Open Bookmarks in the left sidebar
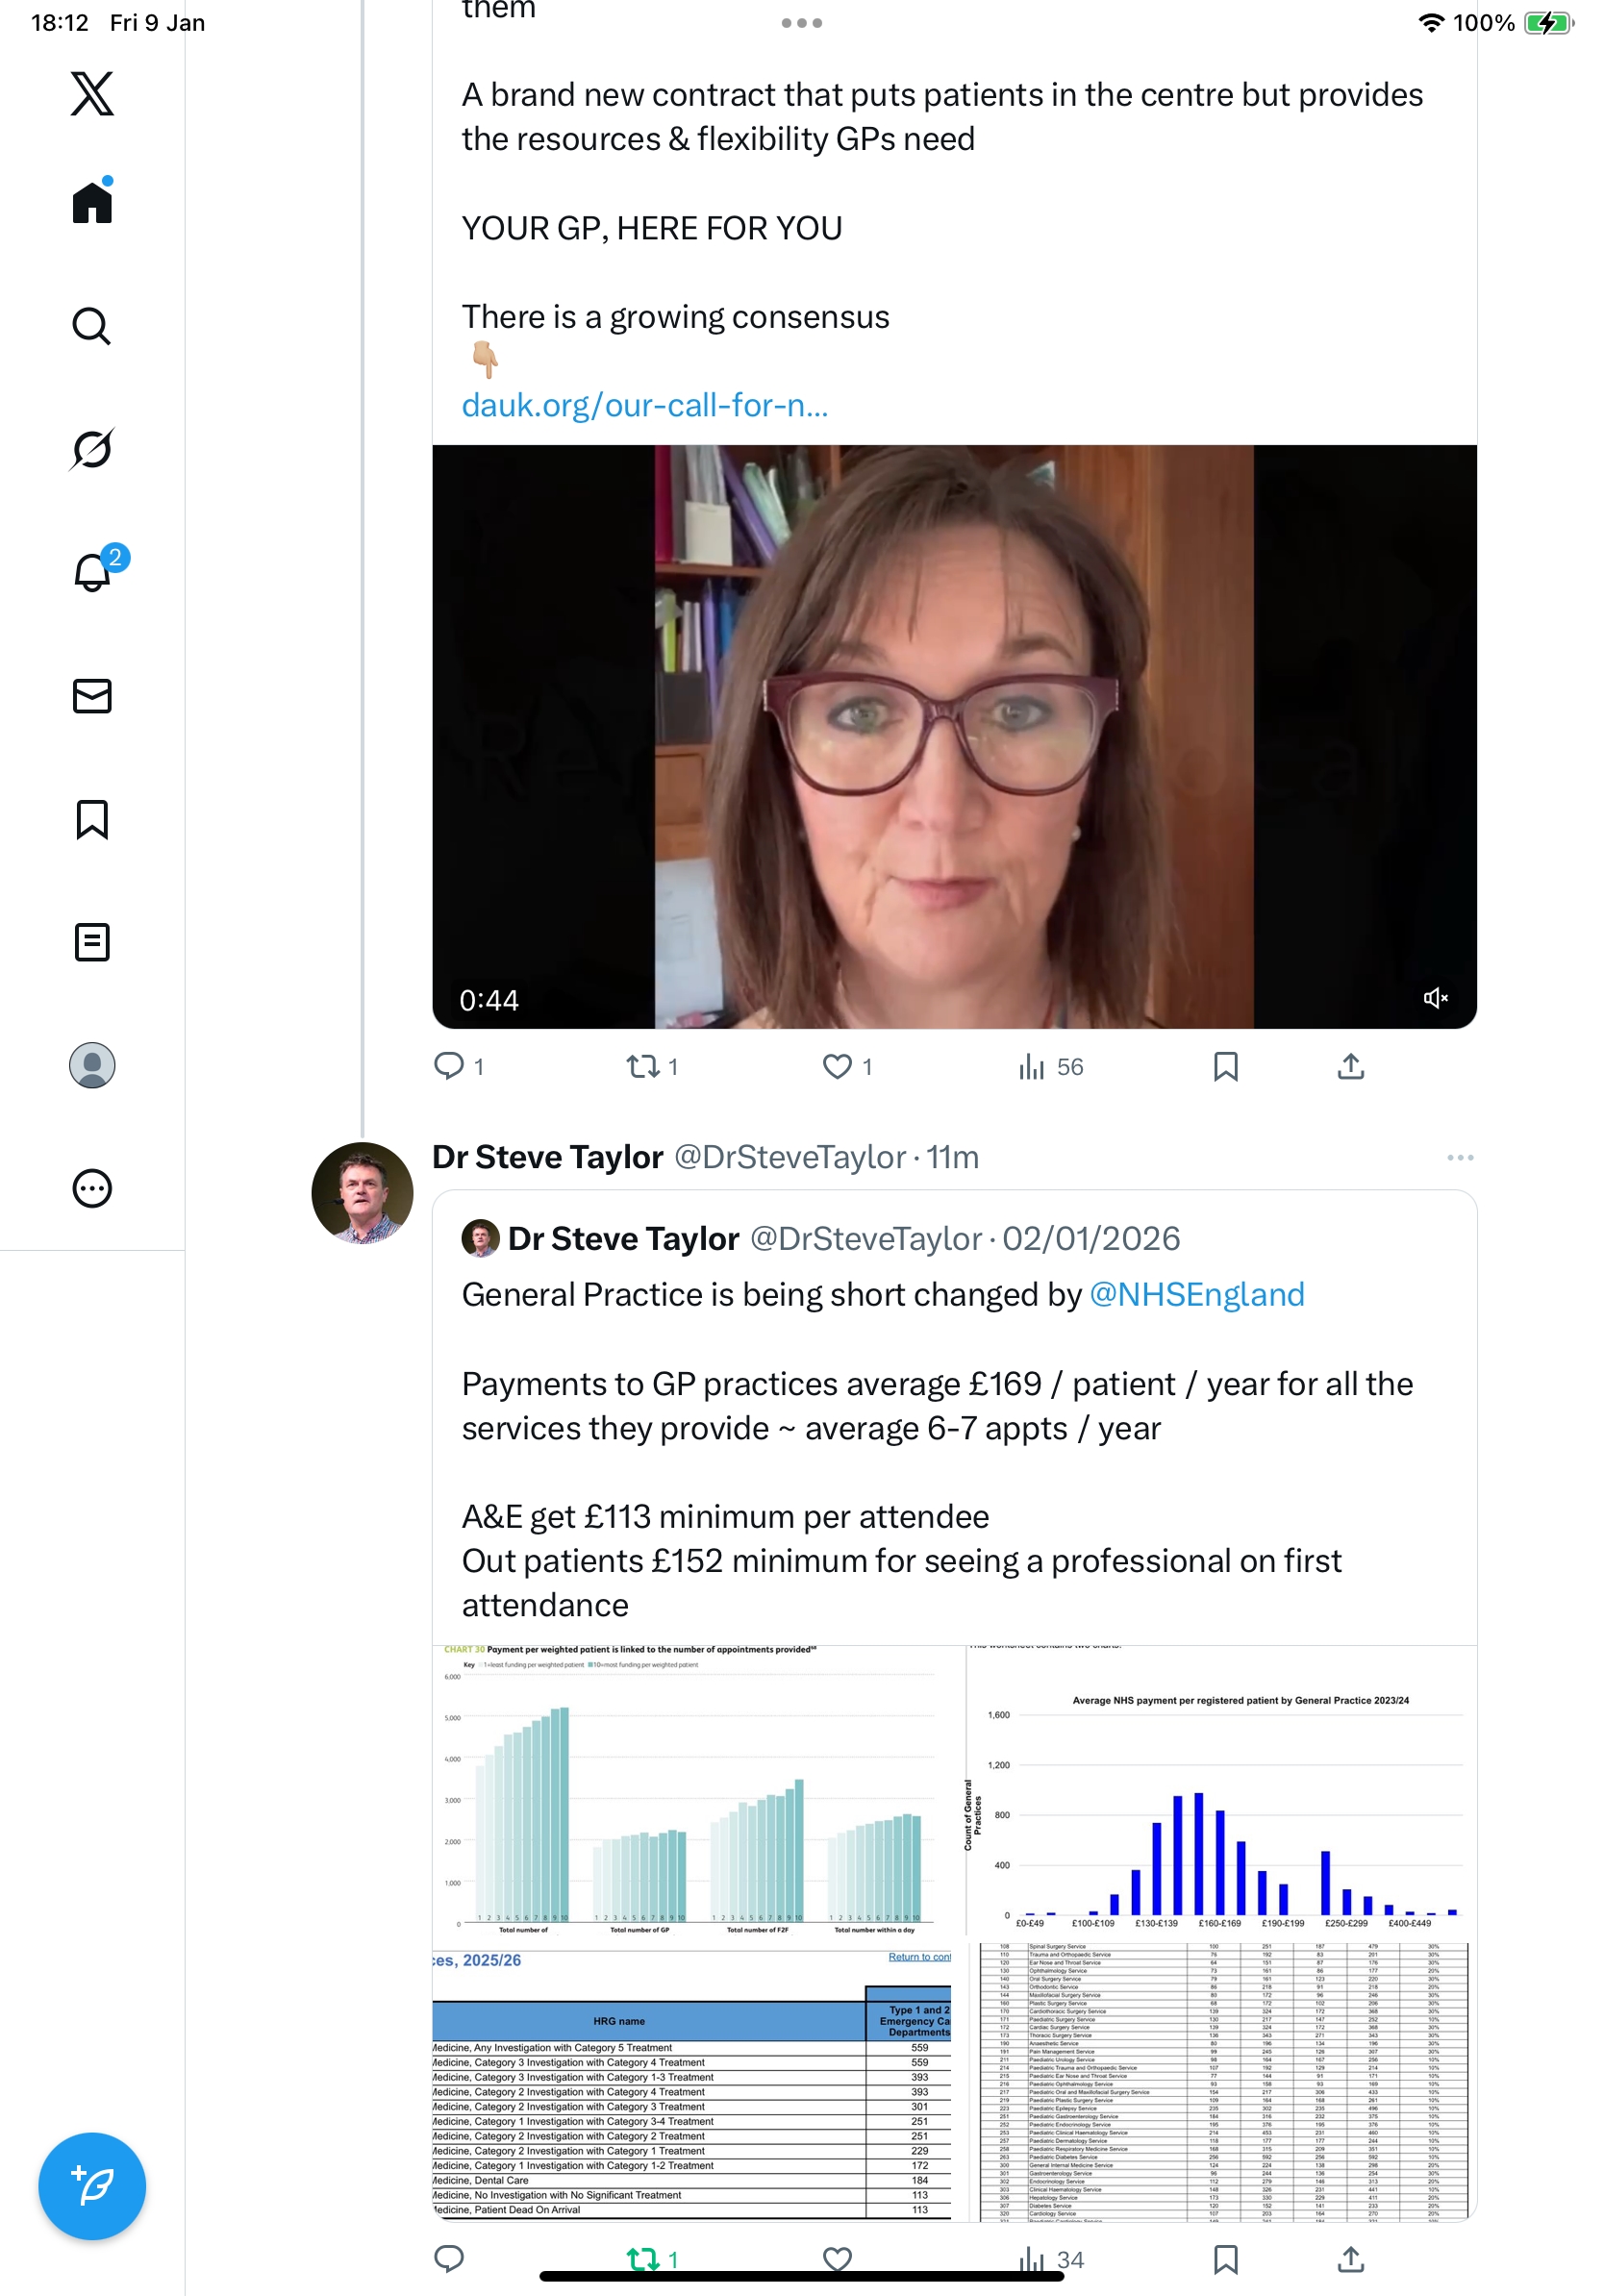This screenshot has width=1604, height=2296. click(92, 819)
